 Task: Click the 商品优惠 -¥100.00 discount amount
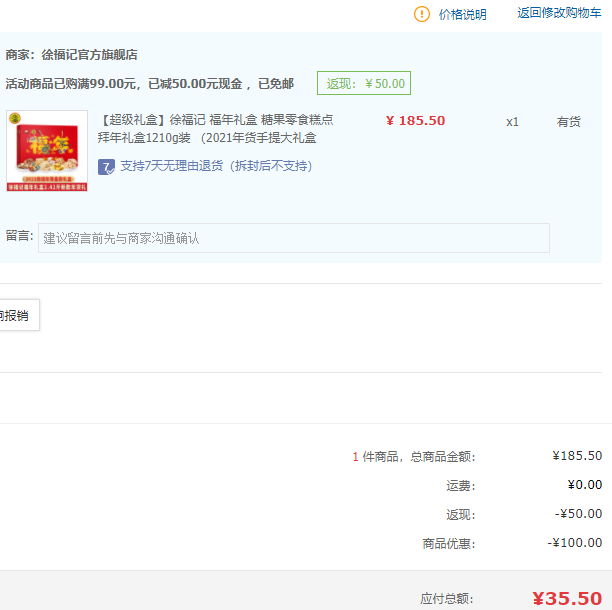[x=575, y=543]
